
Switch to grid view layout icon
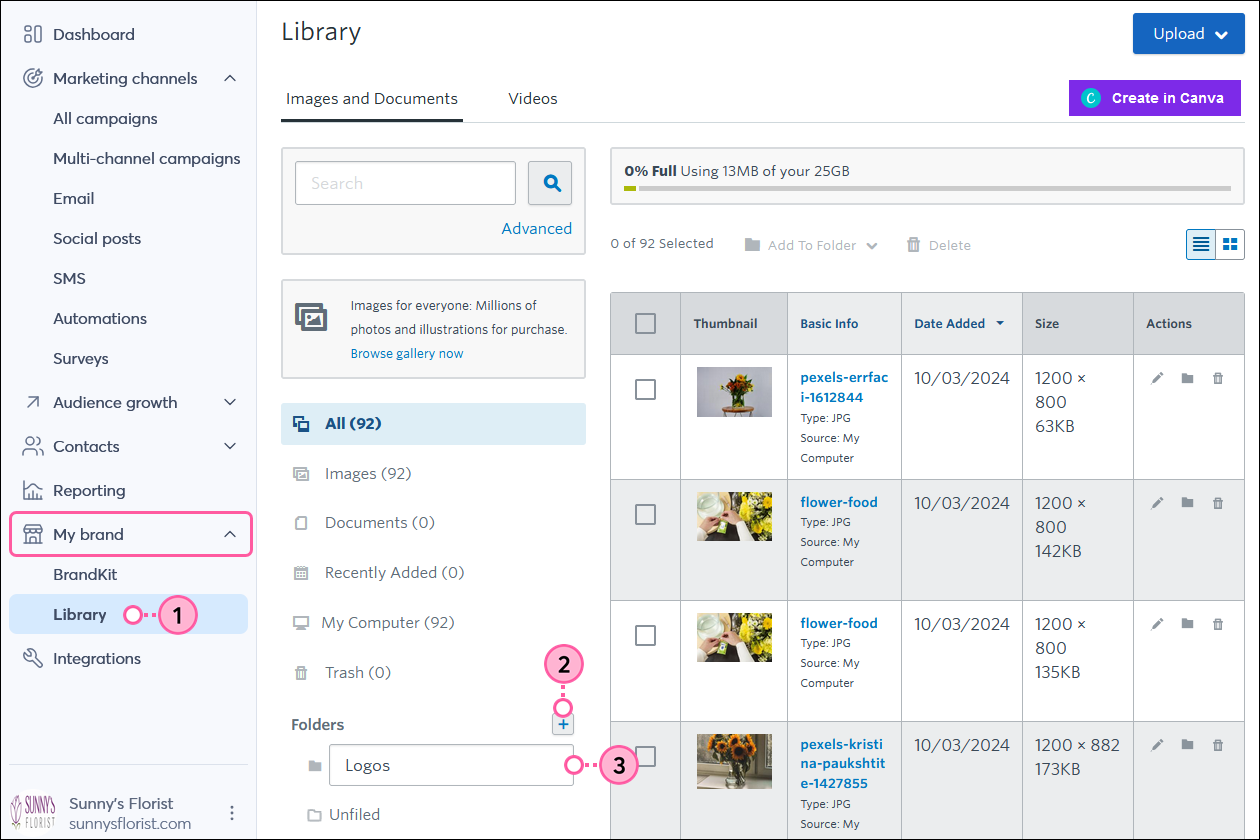pos(1230,244)
